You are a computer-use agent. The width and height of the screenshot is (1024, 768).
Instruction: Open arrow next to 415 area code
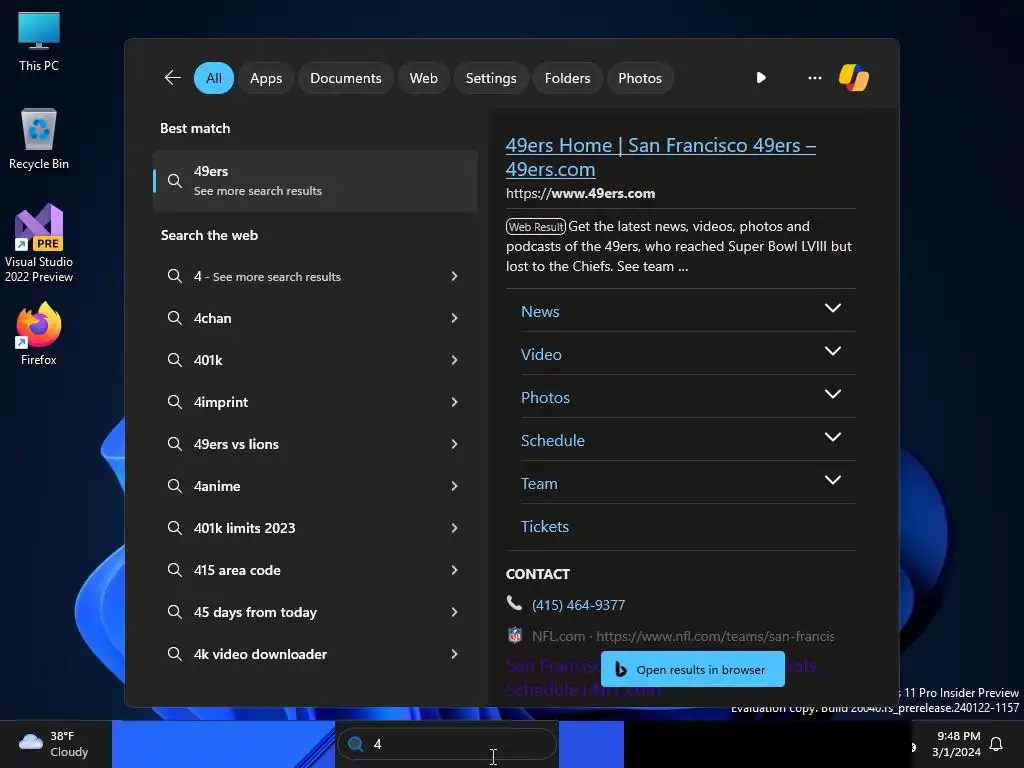coord(455,570)
